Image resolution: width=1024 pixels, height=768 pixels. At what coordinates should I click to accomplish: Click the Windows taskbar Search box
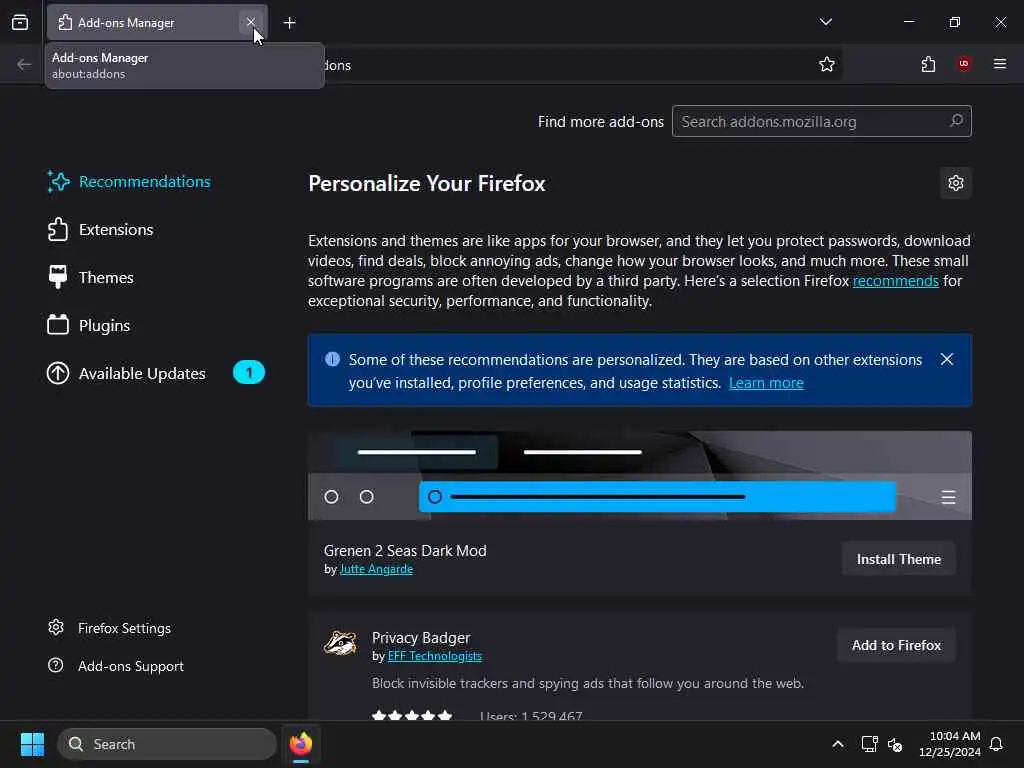point(167,744)
